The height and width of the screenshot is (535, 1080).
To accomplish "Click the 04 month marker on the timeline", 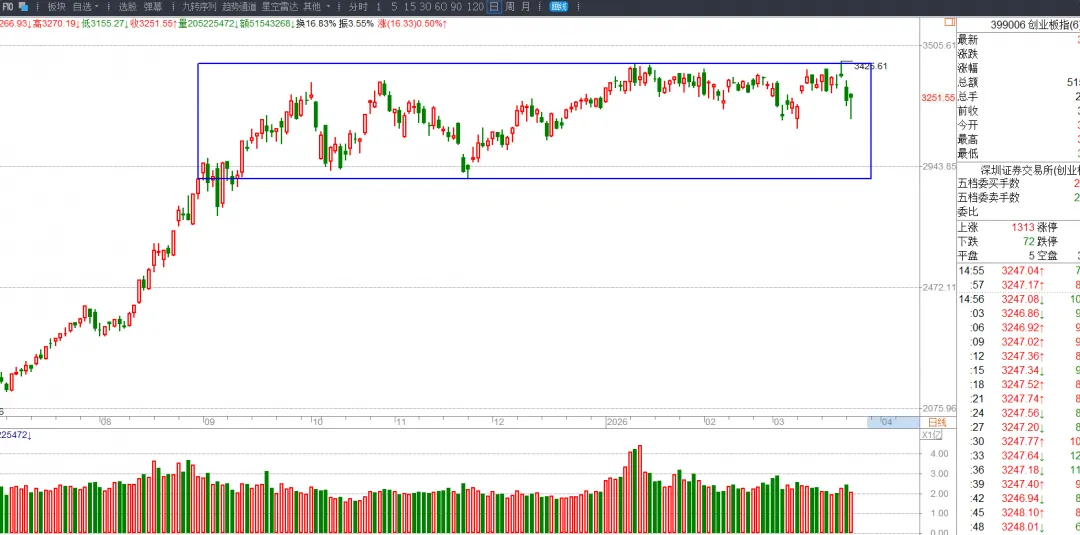I will coord(887,421).
